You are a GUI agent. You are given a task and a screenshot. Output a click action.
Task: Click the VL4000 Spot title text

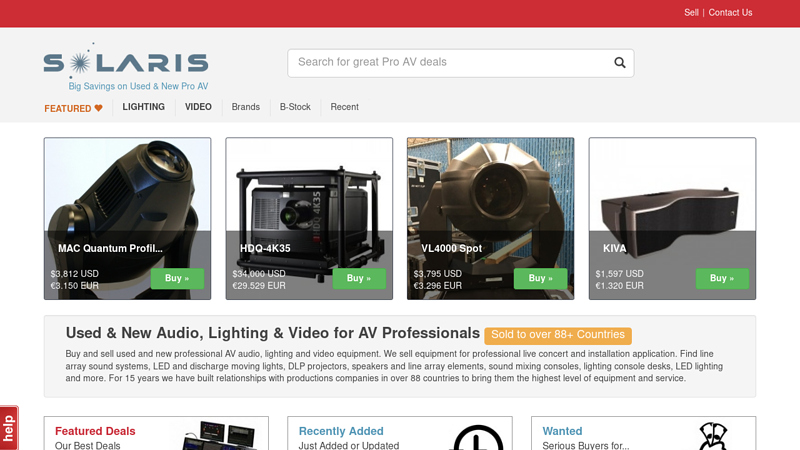point(452,248)
